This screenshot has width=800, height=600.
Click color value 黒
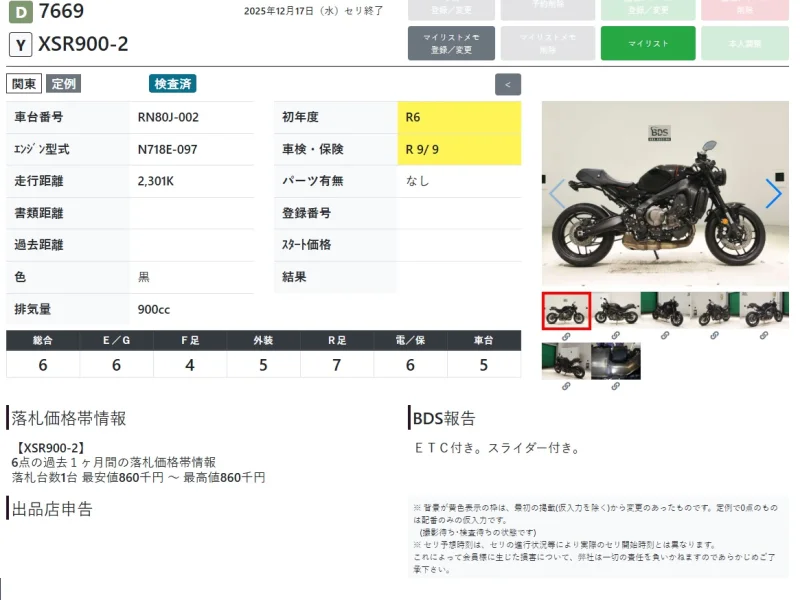[x=144, y=277]
